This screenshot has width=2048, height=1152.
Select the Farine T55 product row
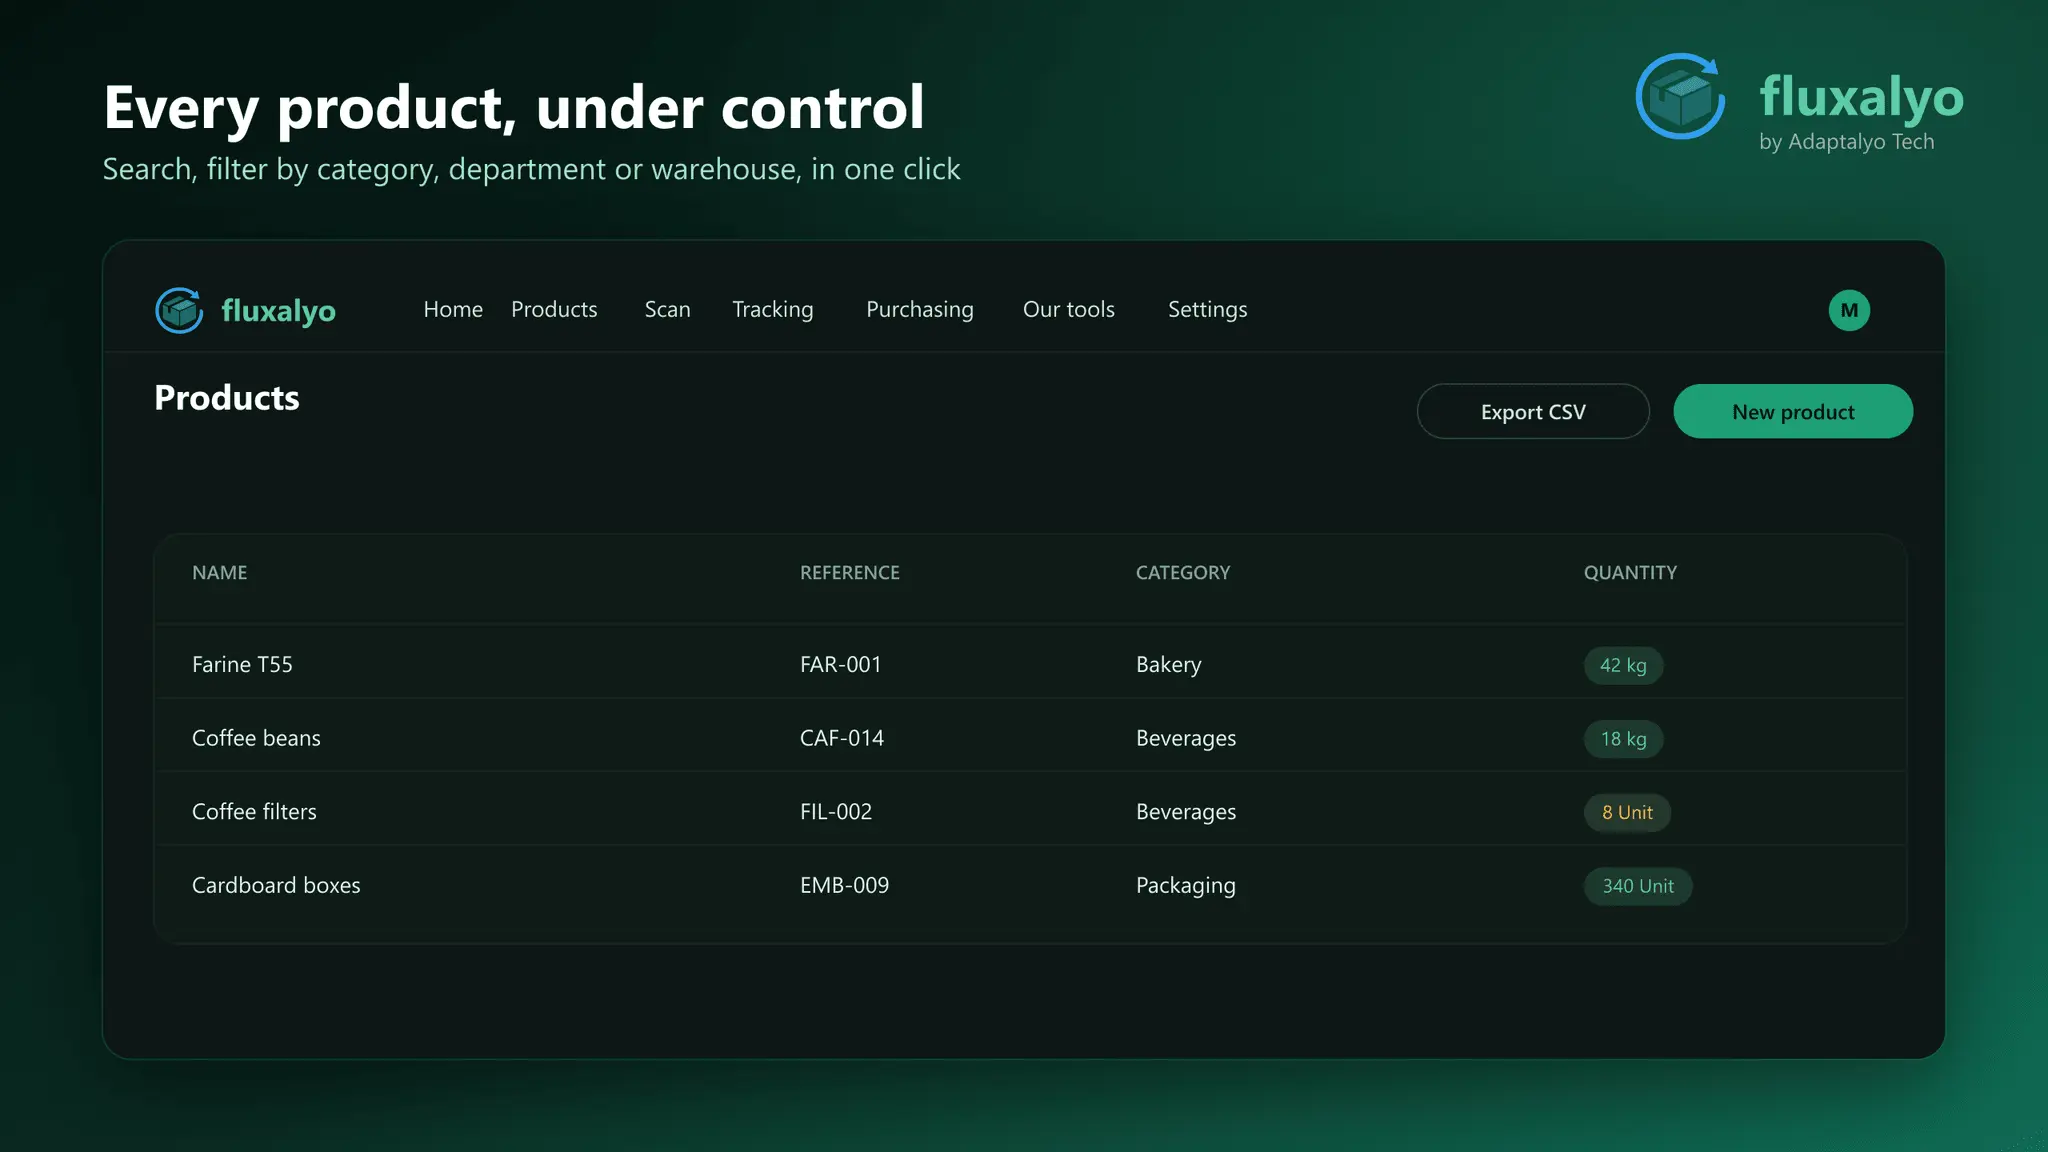pos(1030,661)
